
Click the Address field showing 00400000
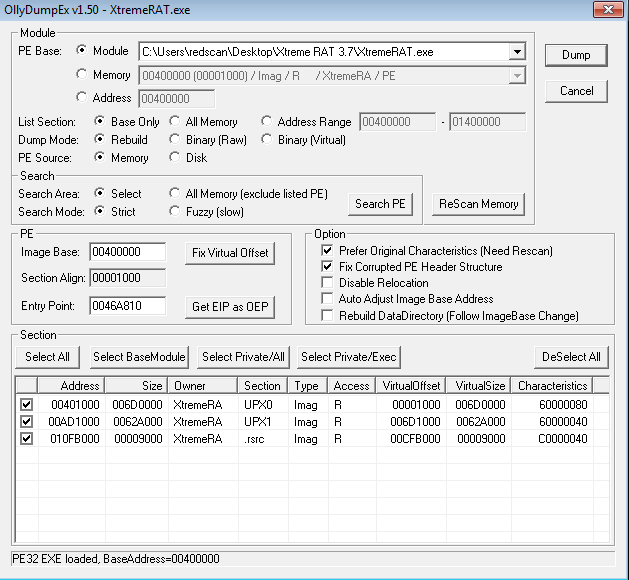[177, 99]
